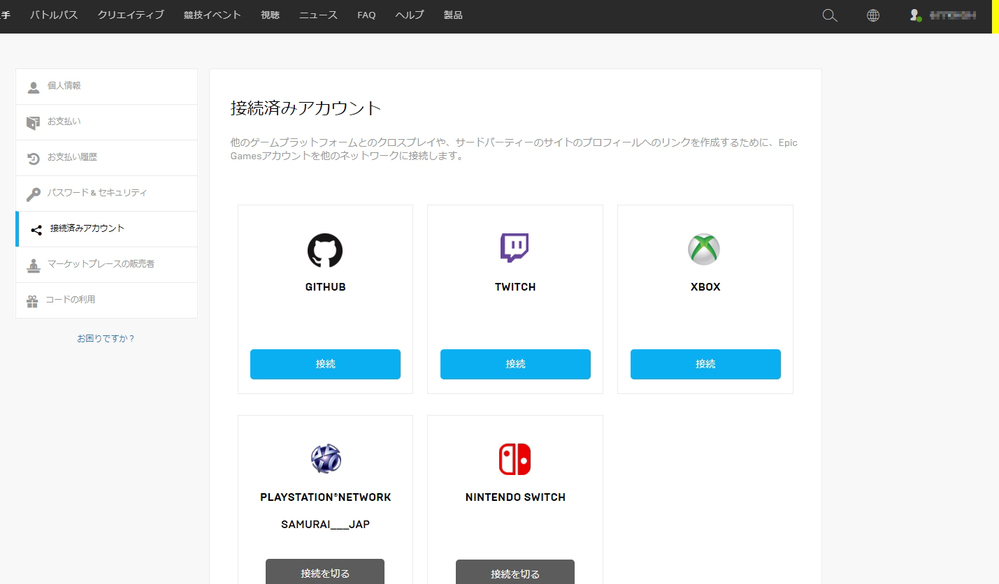Click the PLAYSTATION NETWORK card label

click(325, 497)
